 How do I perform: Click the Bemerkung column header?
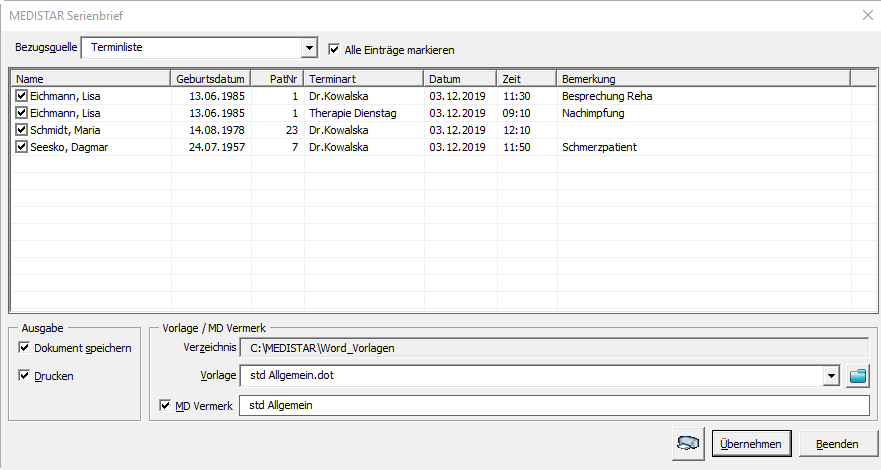coord(702,79)
